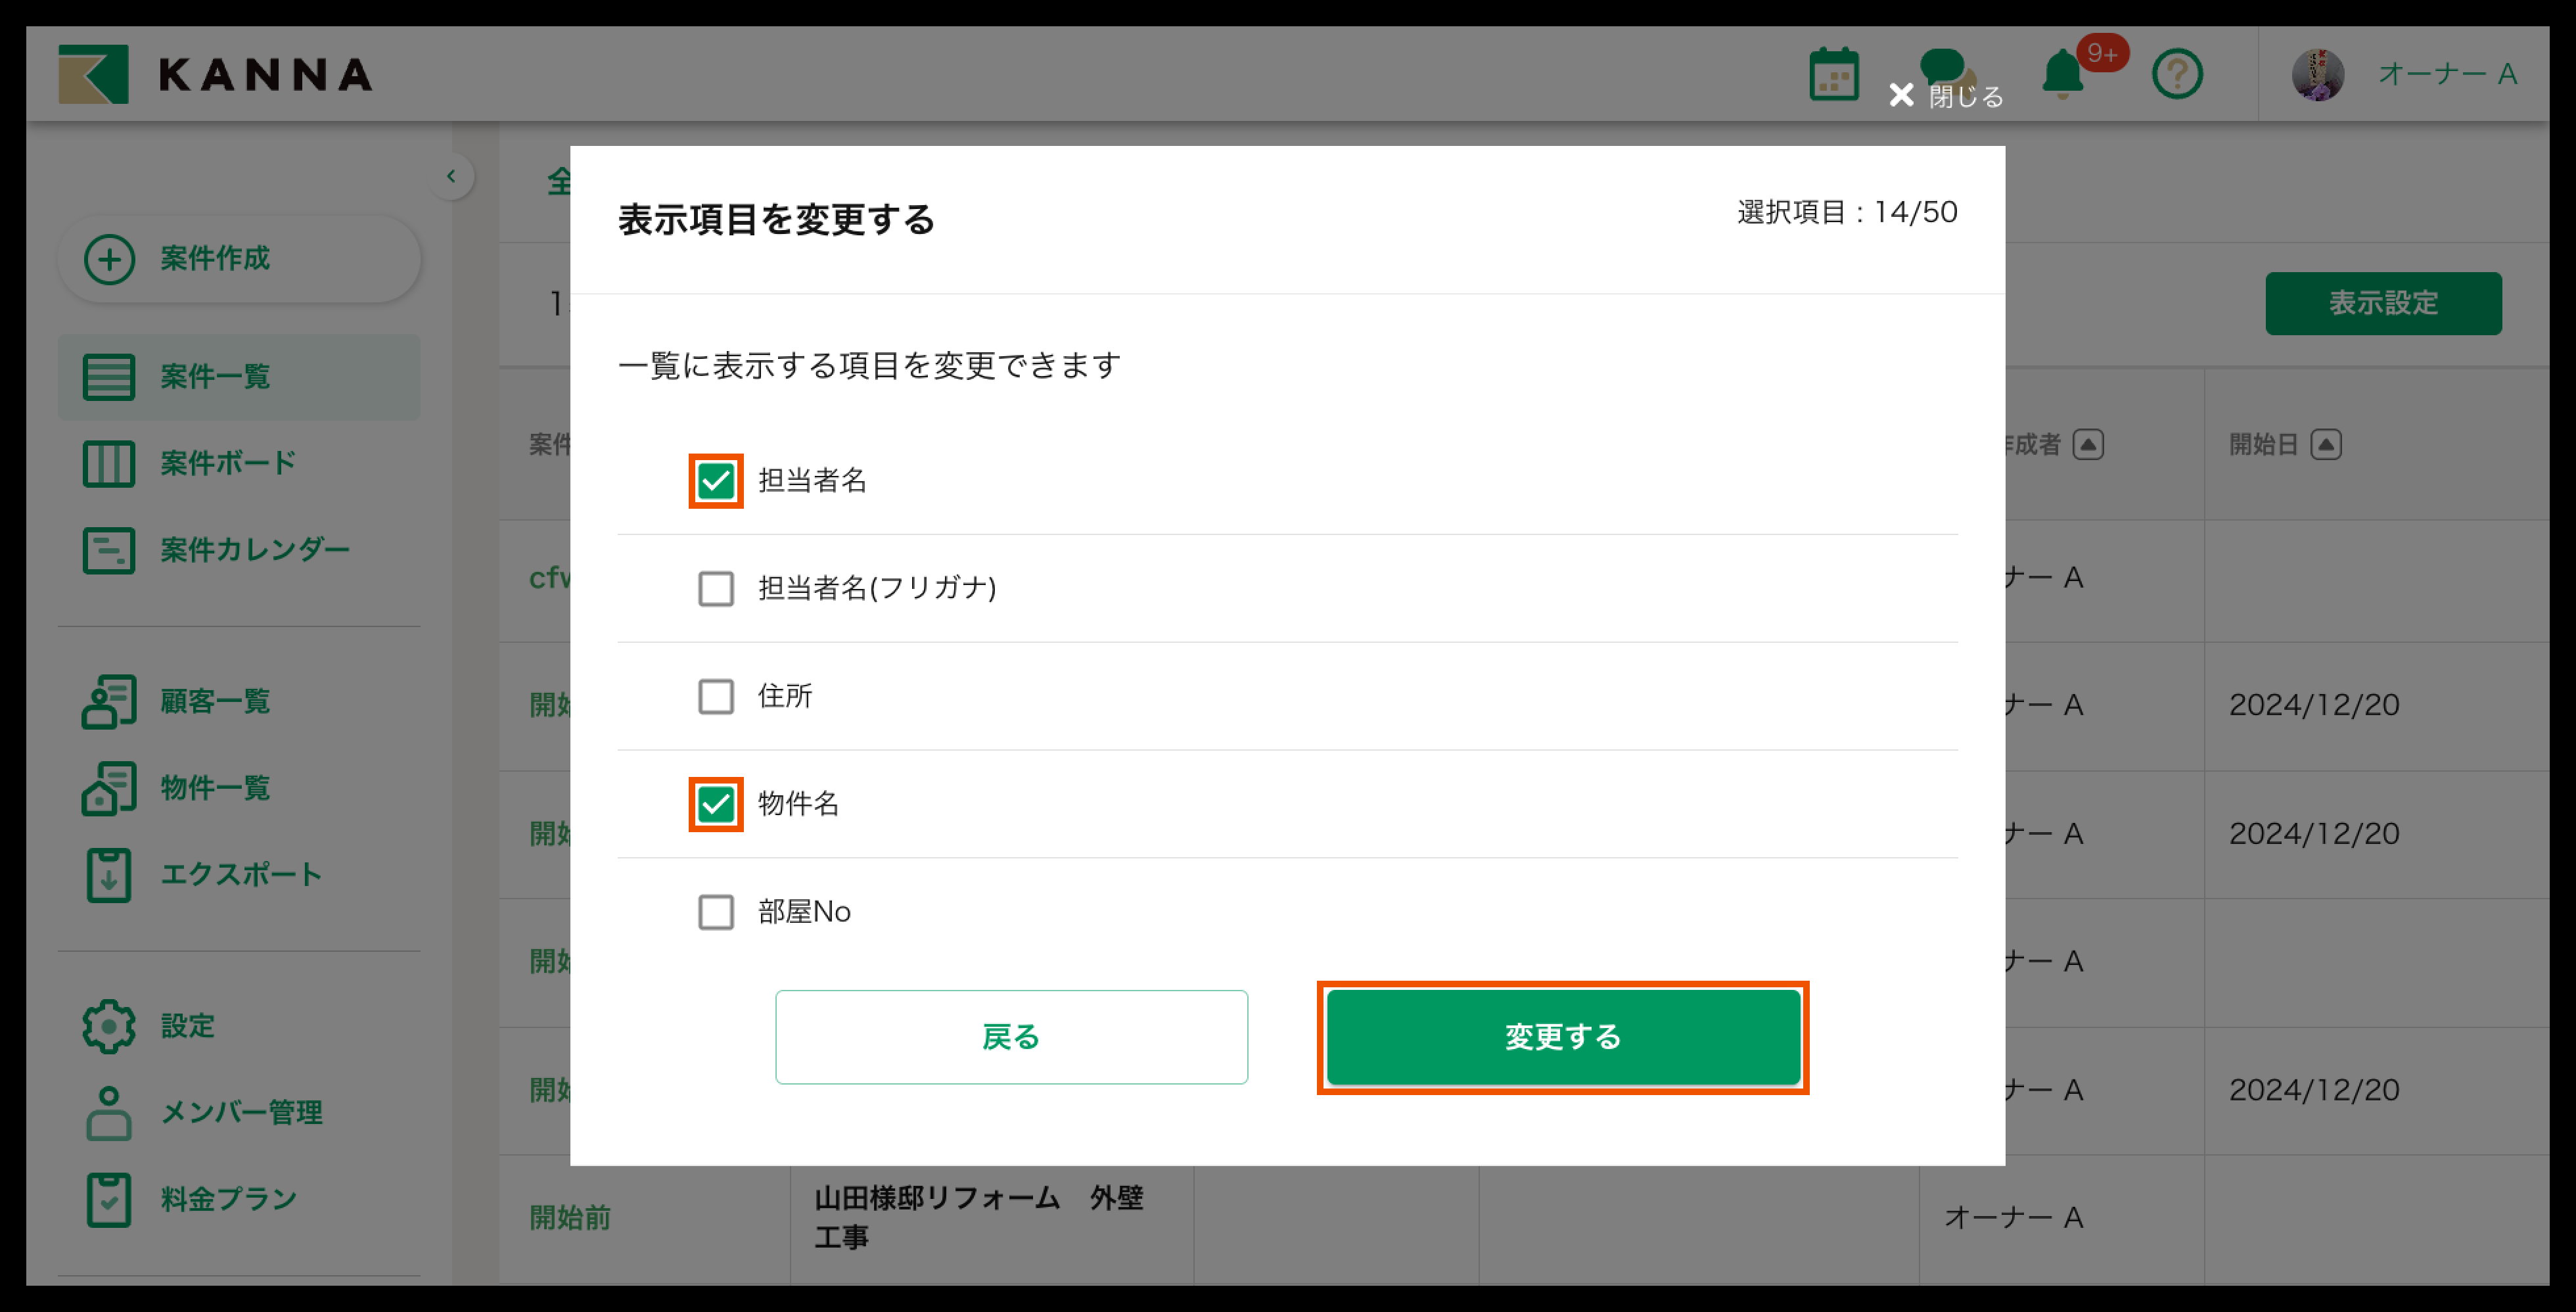Enable the 住所 checkbox
This screenshot has width=2576, height=1312.
(x=715, y=696)
